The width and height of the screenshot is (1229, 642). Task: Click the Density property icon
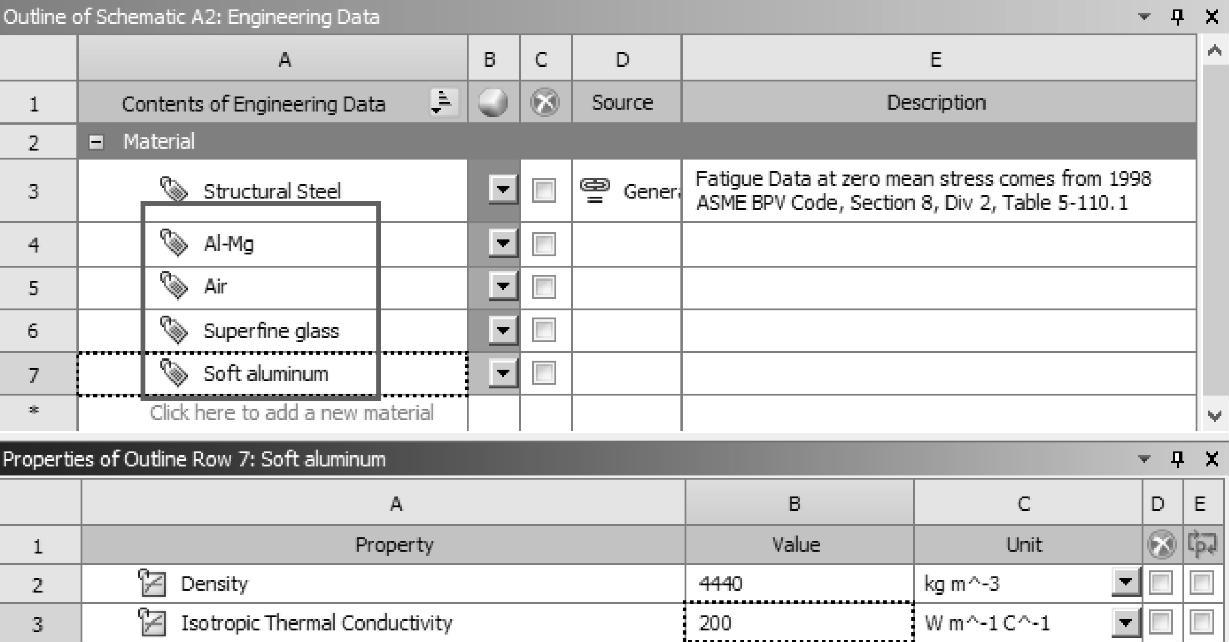154,584
